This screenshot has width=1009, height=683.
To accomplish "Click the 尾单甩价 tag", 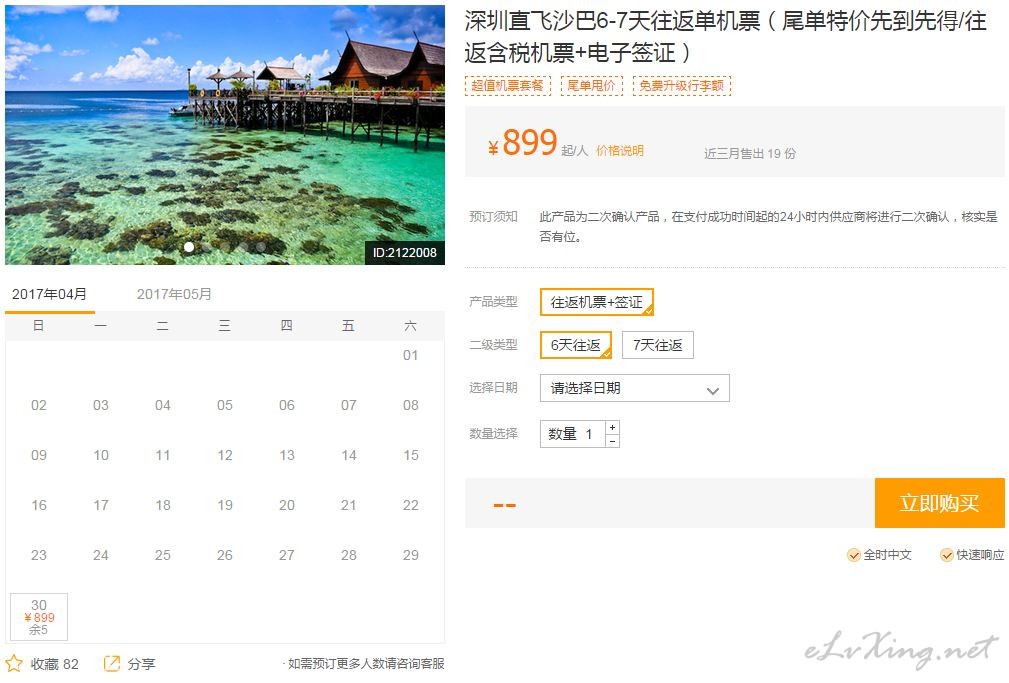I will click(x=591, y=86).
